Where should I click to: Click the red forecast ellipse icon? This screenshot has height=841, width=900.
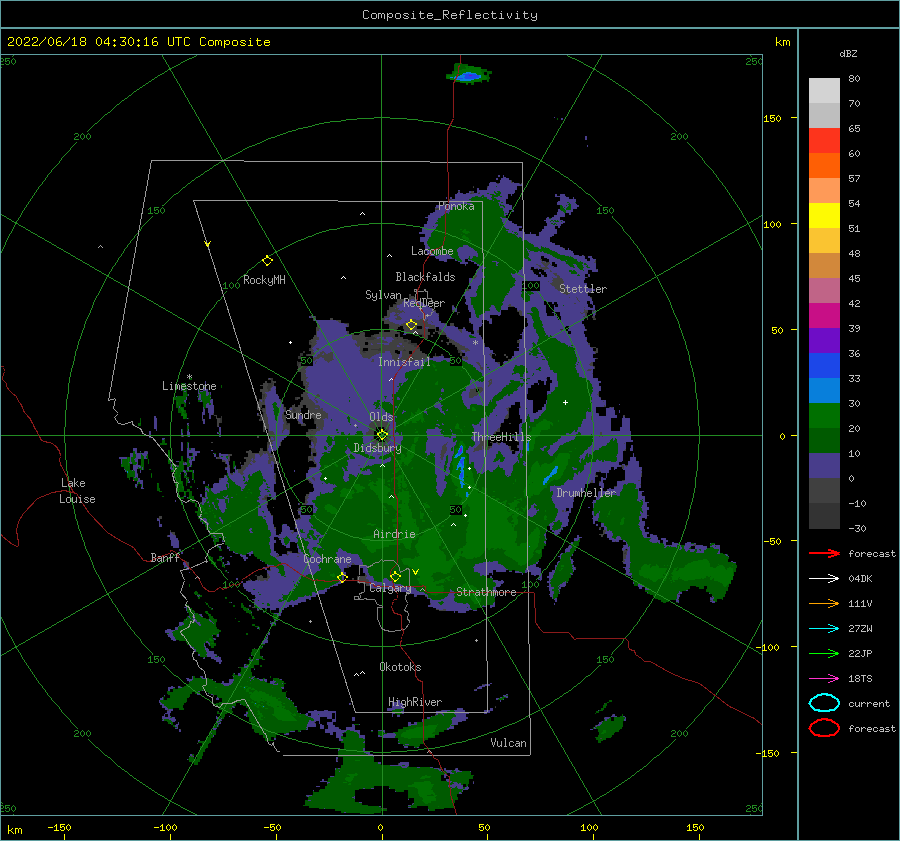(x=824, y=728)
